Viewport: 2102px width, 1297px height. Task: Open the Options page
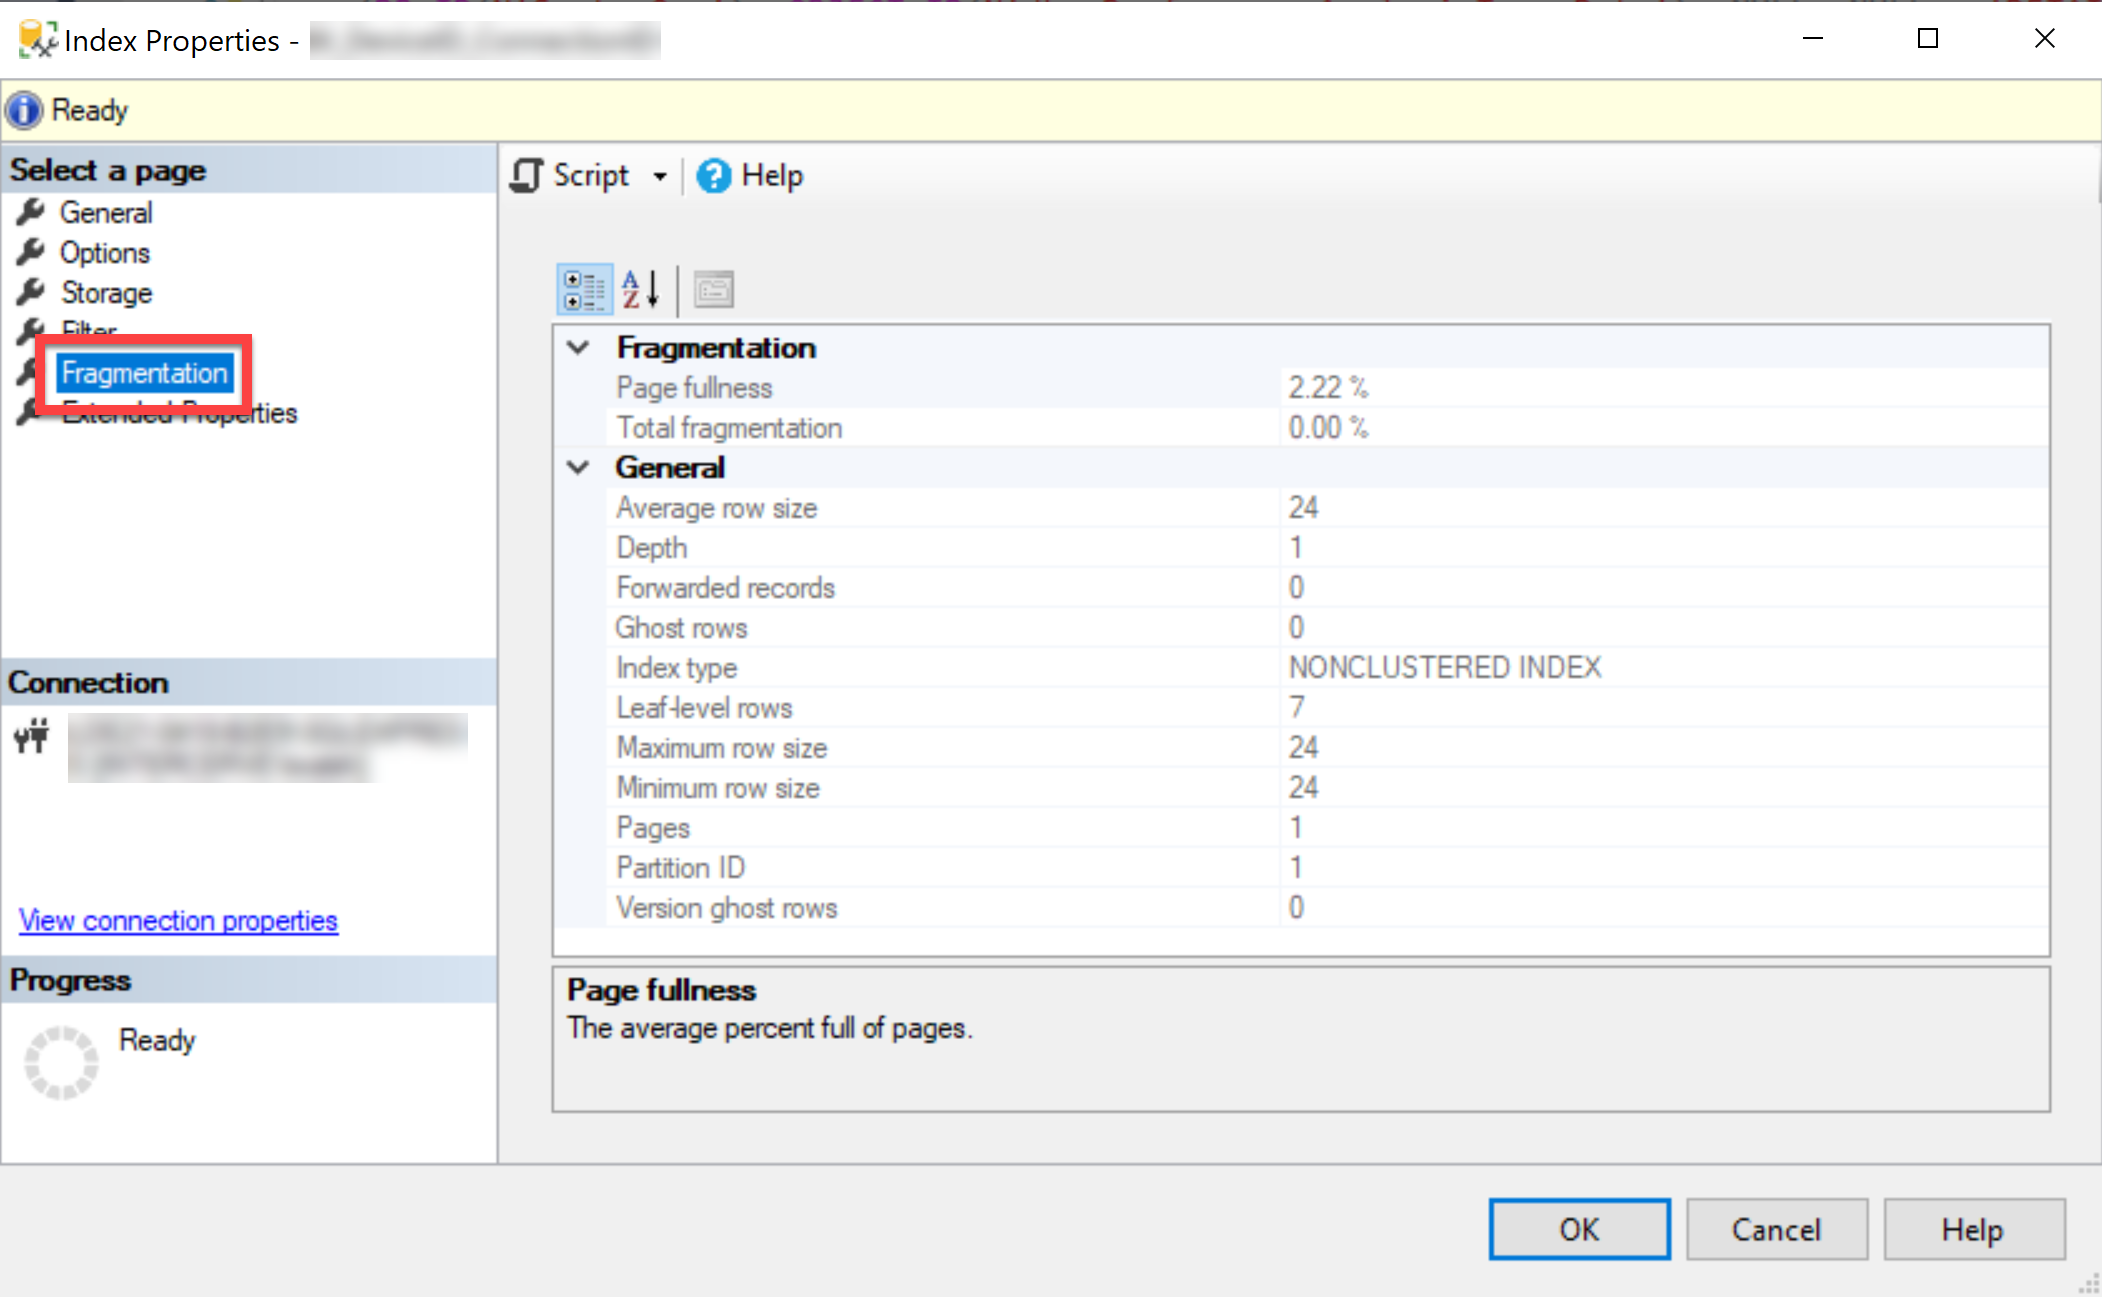(104, 253)
